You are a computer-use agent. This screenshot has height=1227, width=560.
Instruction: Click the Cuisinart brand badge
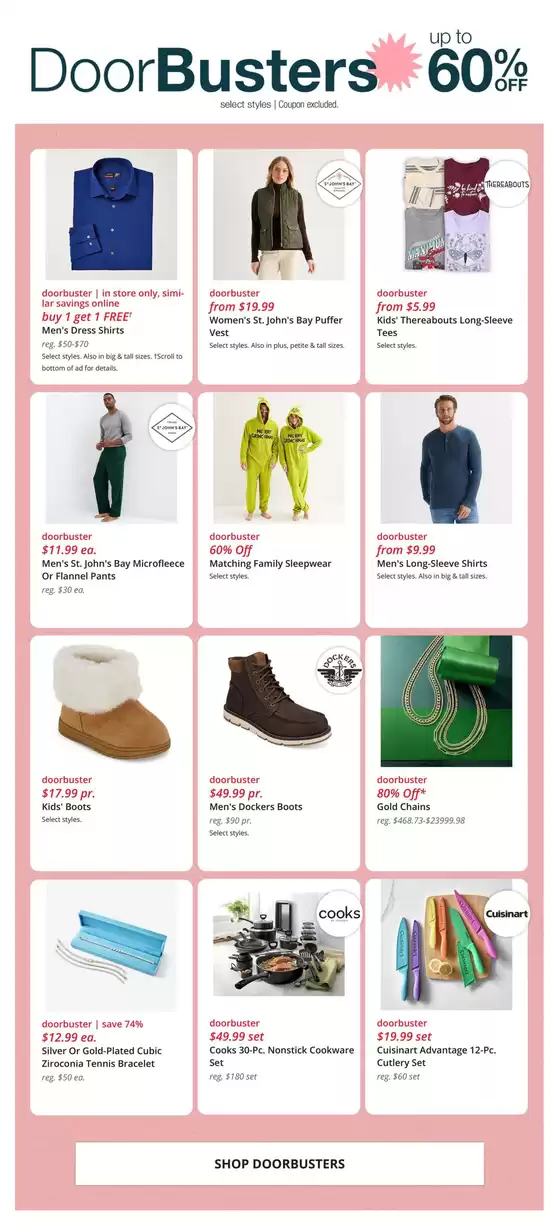point(507,913)
